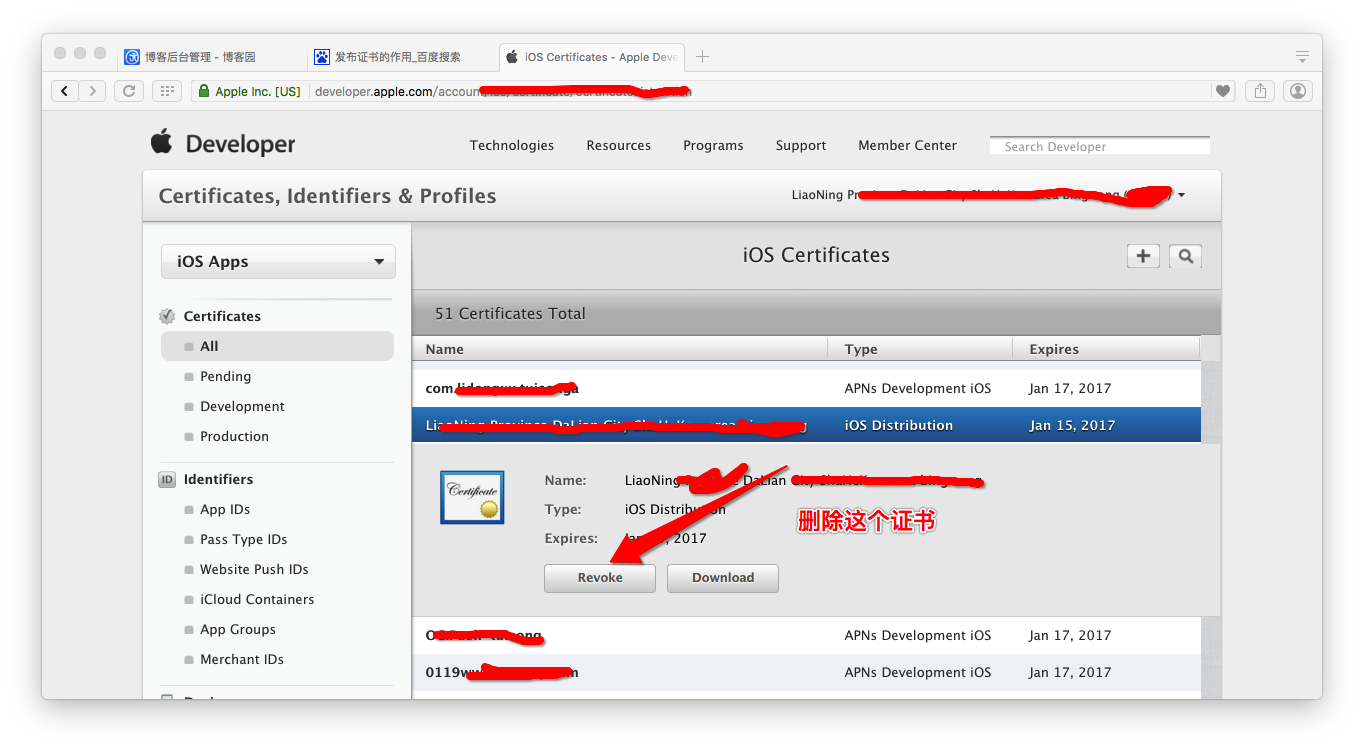Open the Technologies menu
The height and width of the screenshot is (749, 1364).
[x=512, y=145]
